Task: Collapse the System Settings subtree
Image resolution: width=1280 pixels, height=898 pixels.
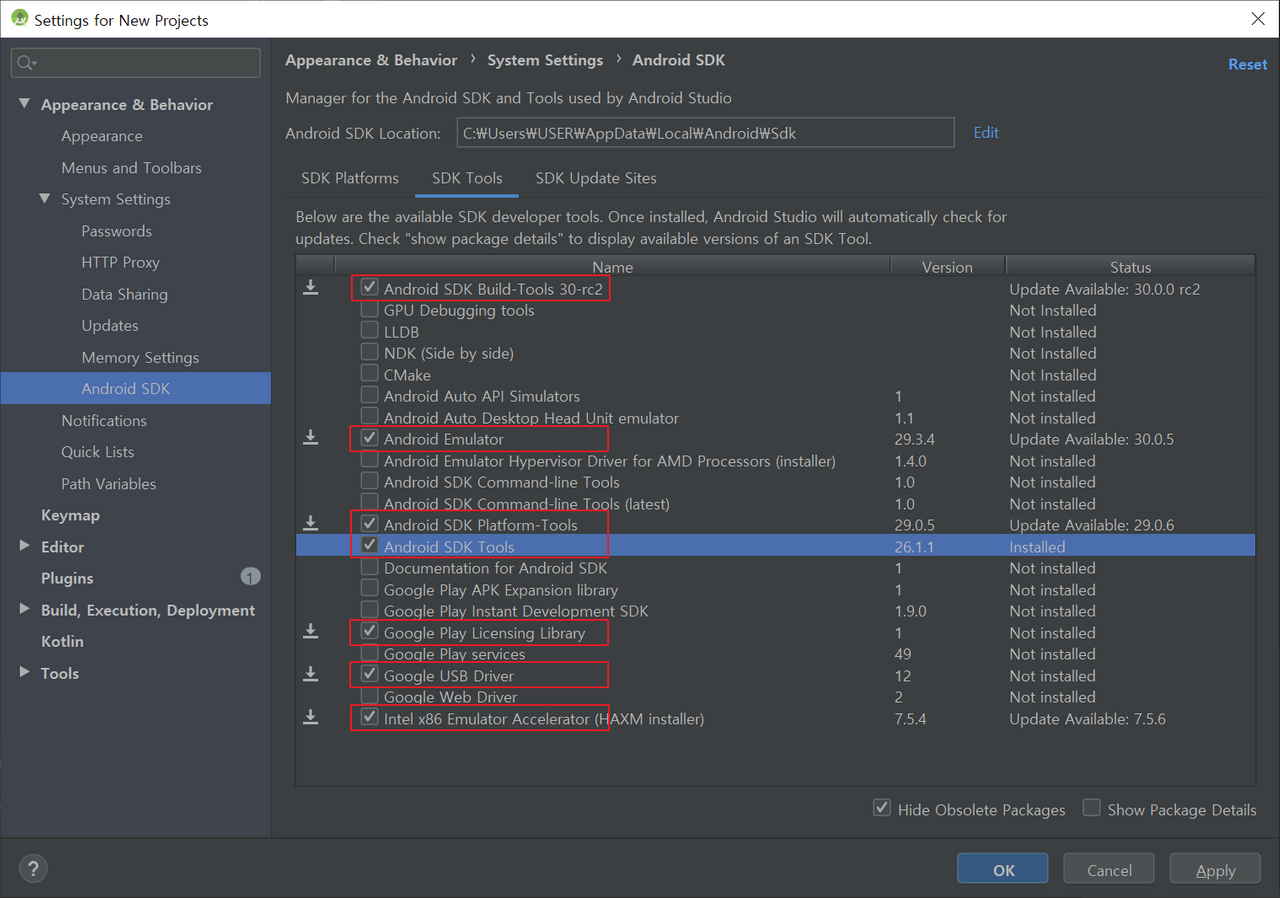Action: click(x=45, y=199)
